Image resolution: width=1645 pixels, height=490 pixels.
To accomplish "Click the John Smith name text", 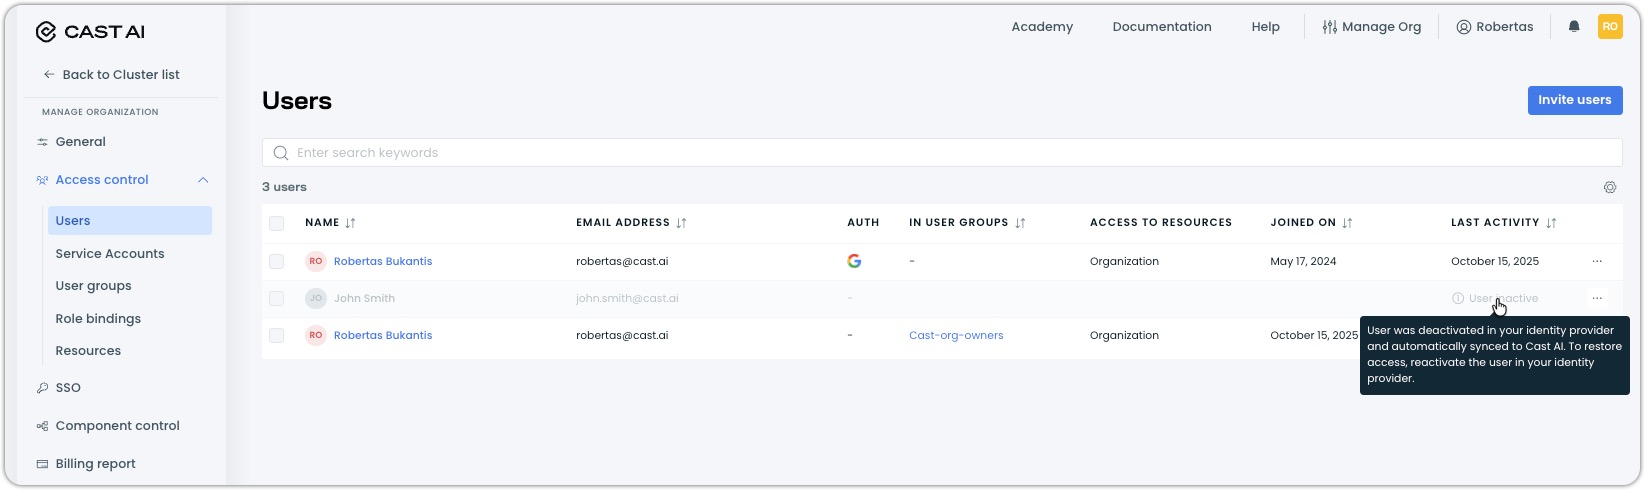I will [364, 298].
